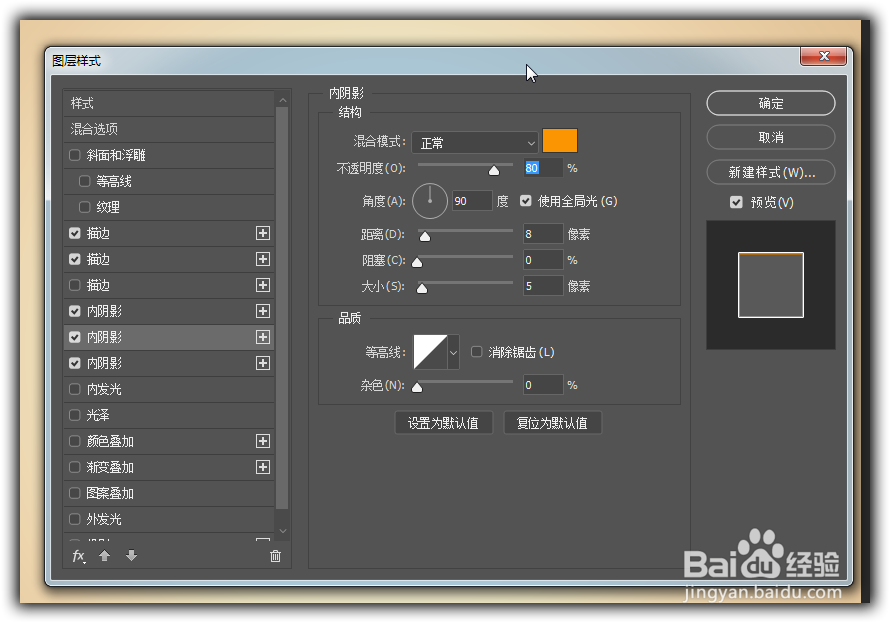Click the 复位为默认值 button

553,422
